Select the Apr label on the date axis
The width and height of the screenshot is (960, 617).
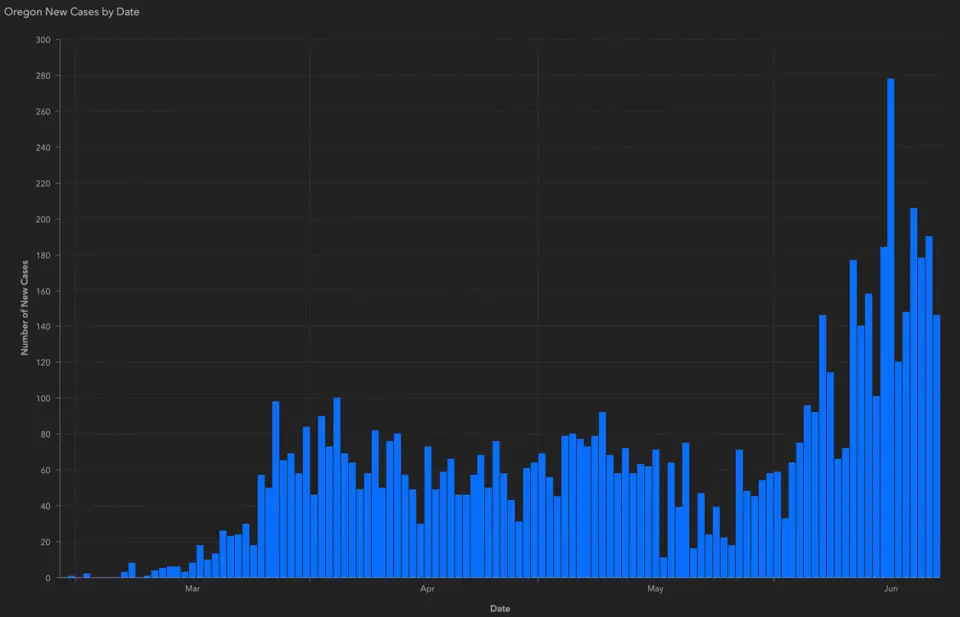click(427, 589)
